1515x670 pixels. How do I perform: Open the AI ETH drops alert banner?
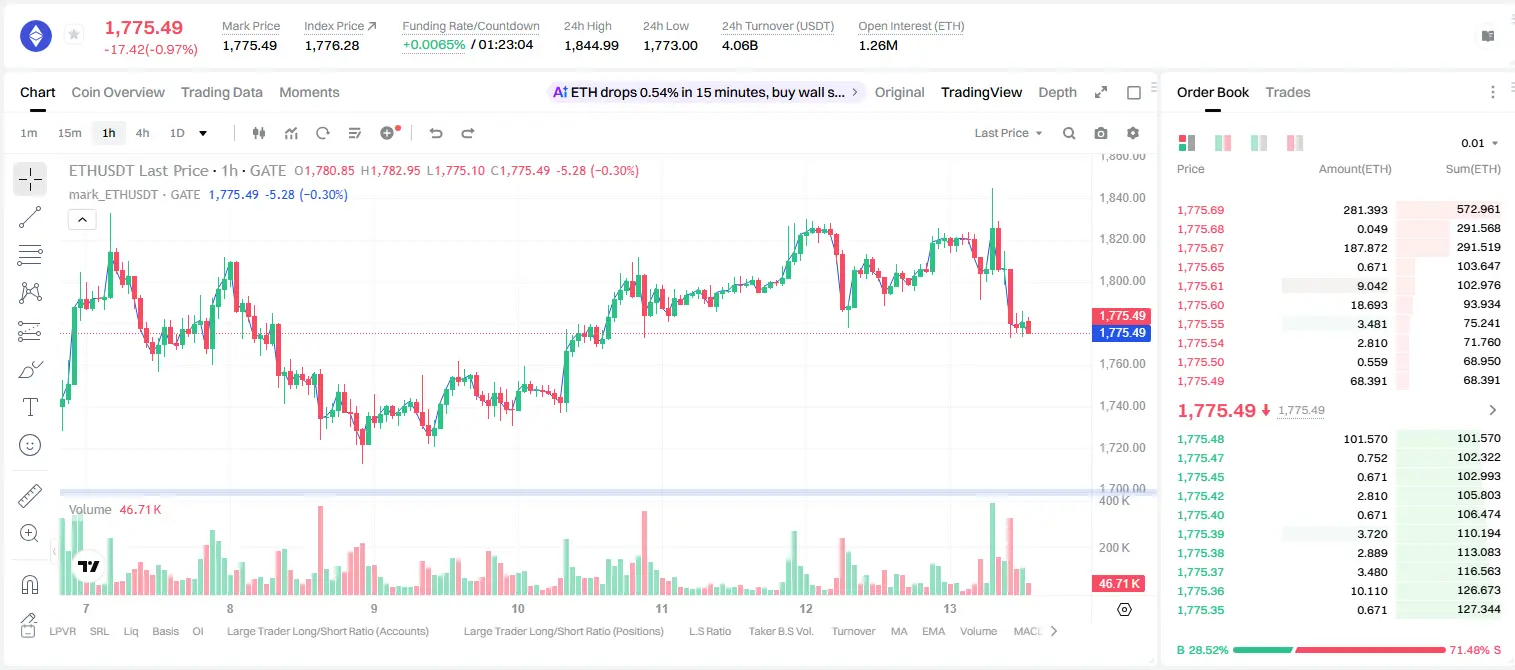point(706,92)
